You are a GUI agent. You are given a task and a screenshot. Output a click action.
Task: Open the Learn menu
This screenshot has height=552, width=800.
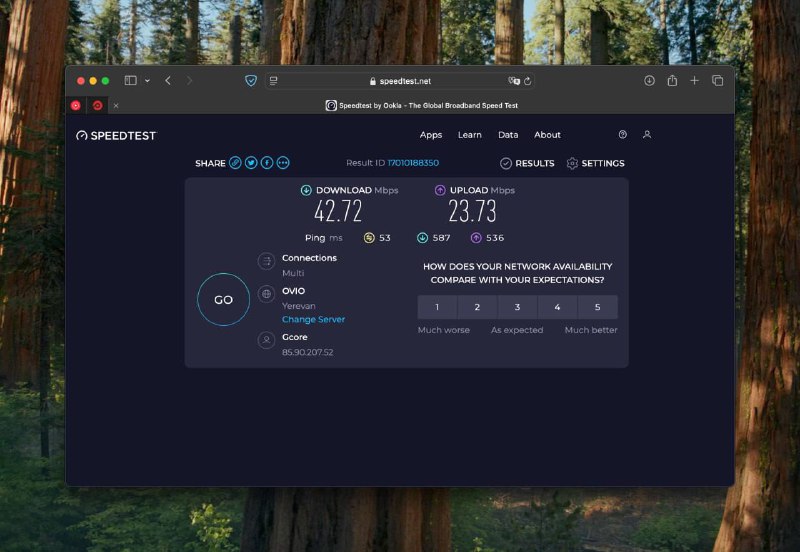tap(469, 135)
